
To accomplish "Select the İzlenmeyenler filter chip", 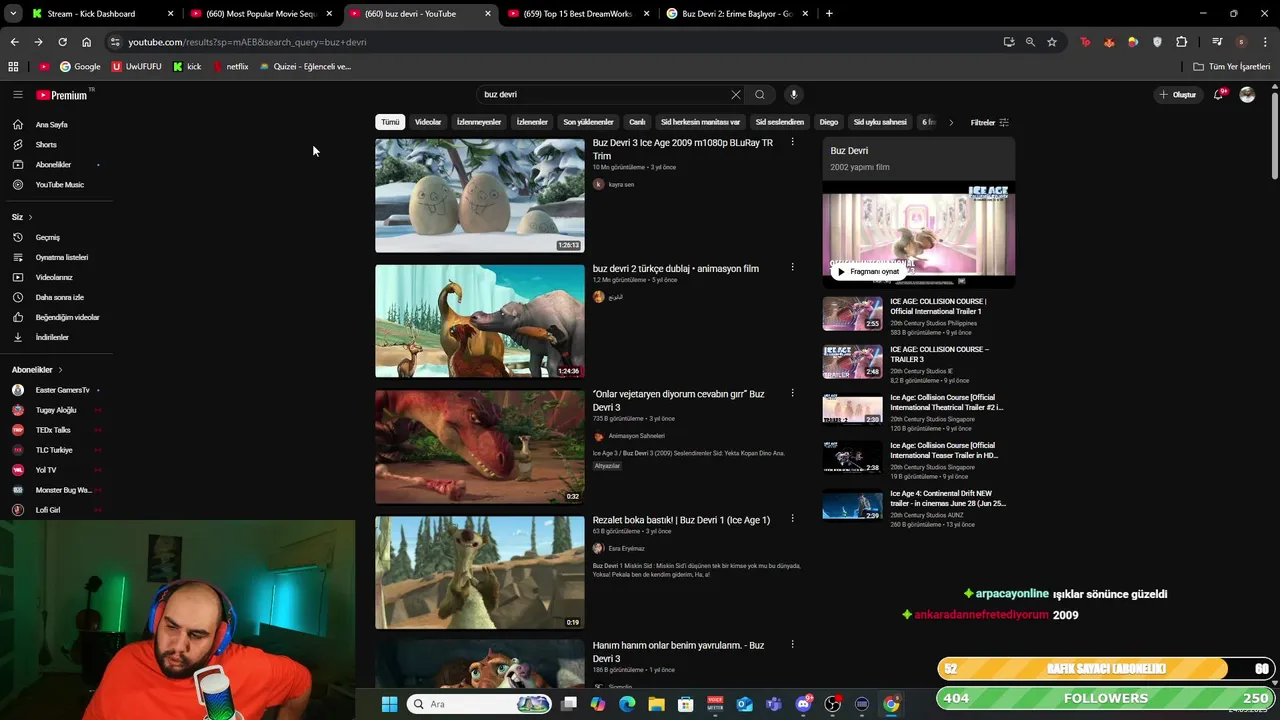I will point(479,122).
